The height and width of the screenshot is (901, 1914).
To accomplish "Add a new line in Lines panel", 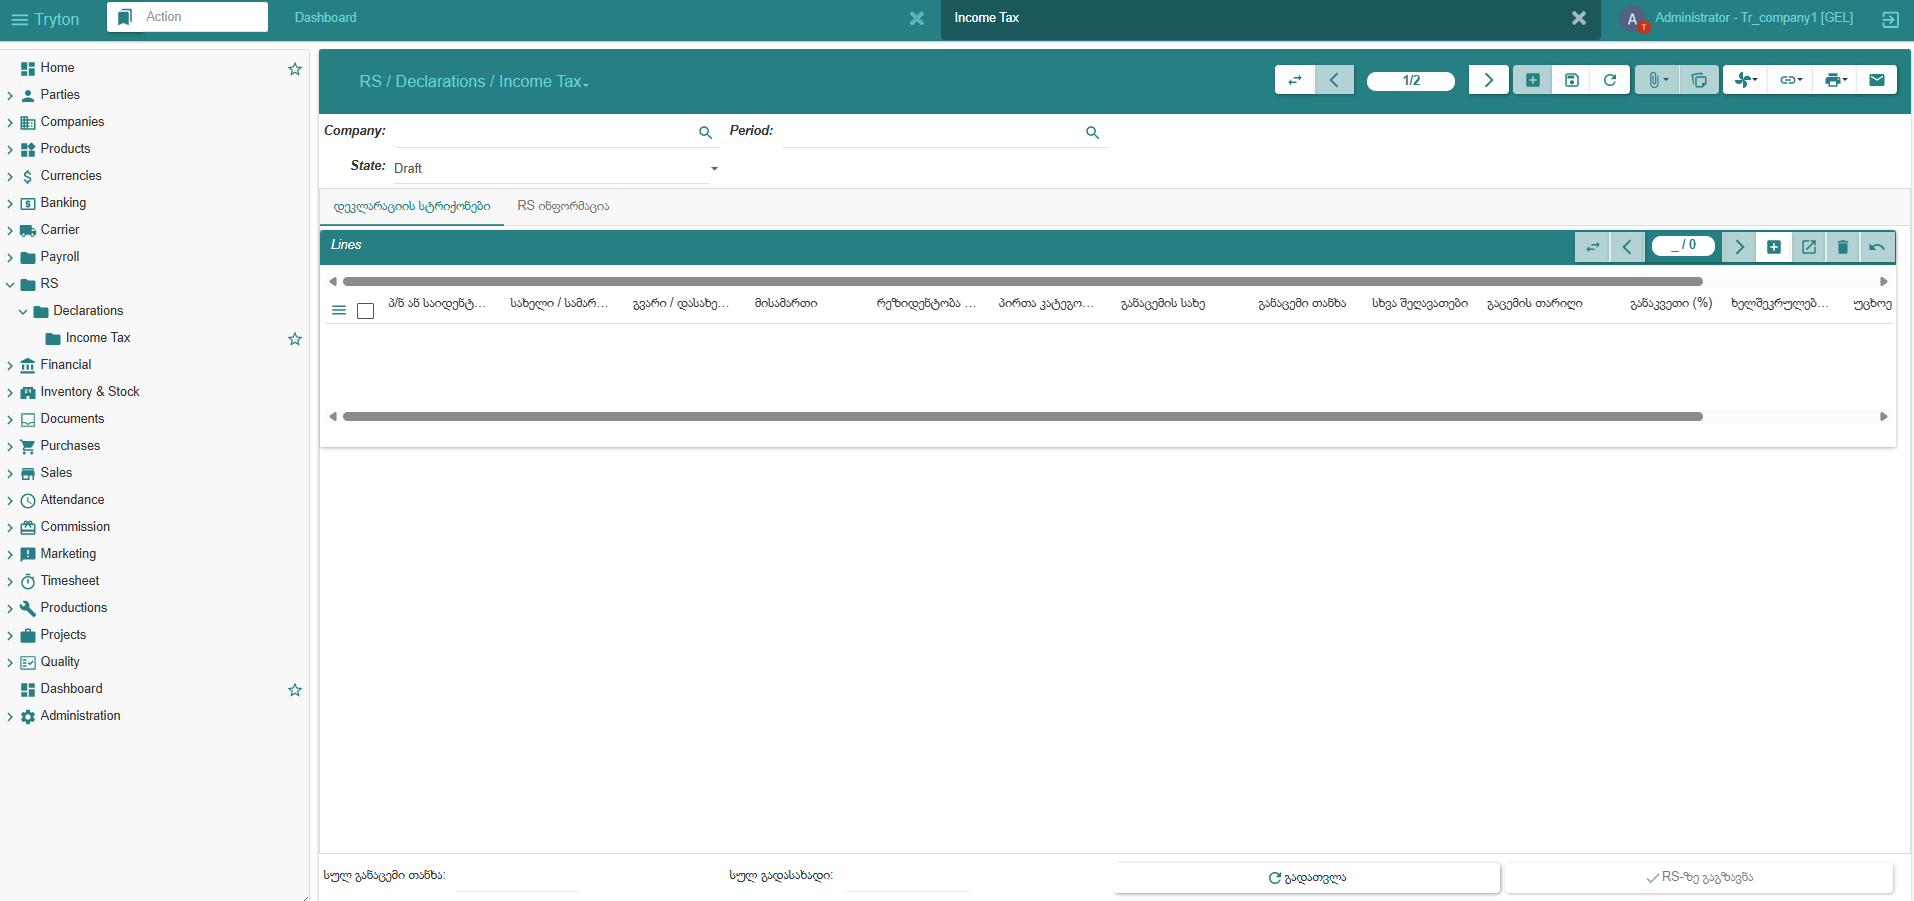I will (1774, 247).
